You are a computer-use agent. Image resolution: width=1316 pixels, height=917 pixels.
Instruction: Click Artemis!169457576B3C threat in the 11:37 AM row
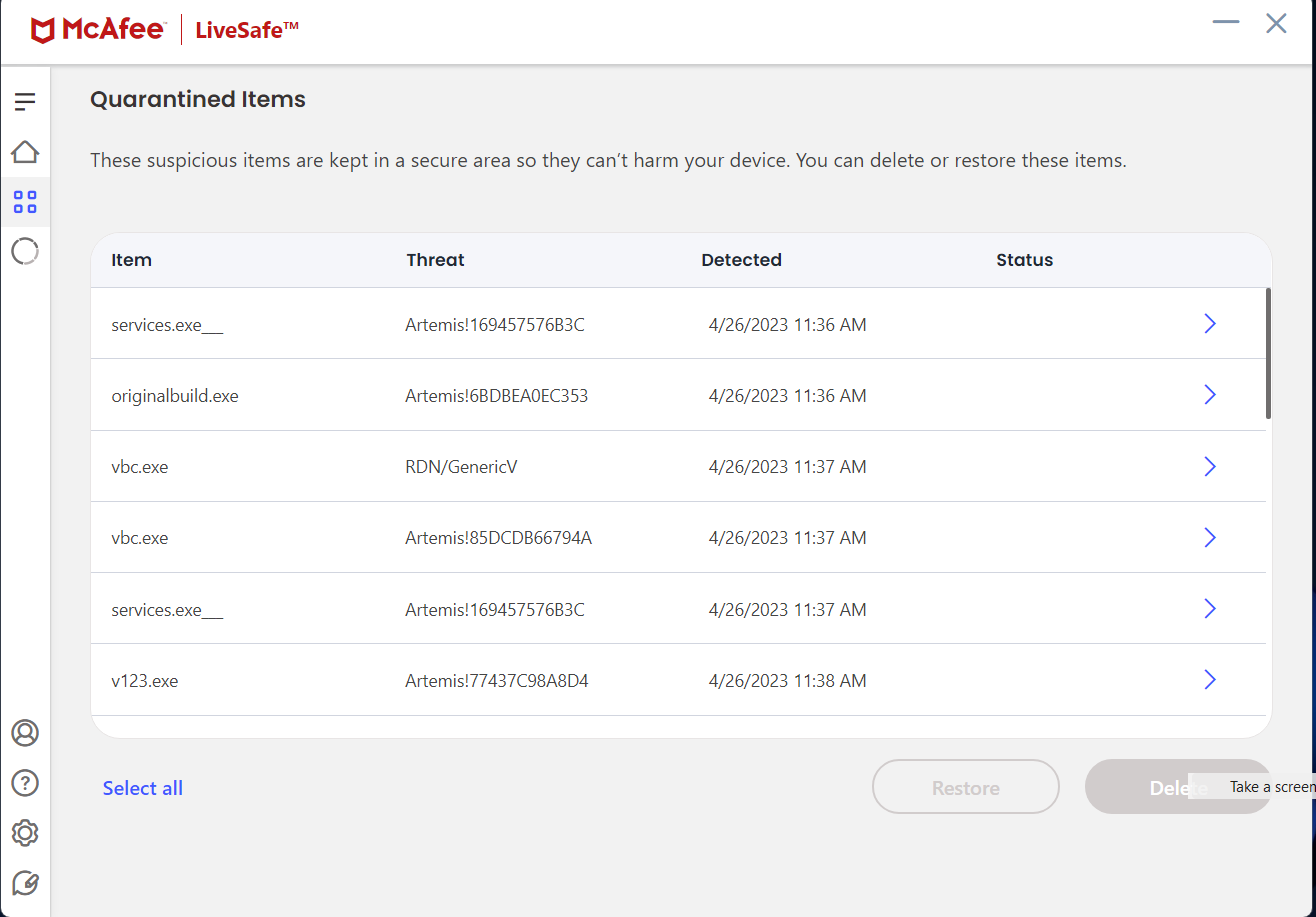(495, 610)
